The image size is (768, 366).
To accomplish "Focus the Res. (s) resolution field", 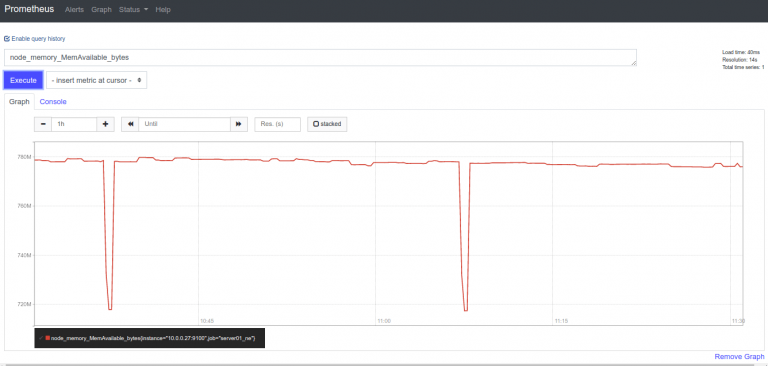I will tap(277, 124).
